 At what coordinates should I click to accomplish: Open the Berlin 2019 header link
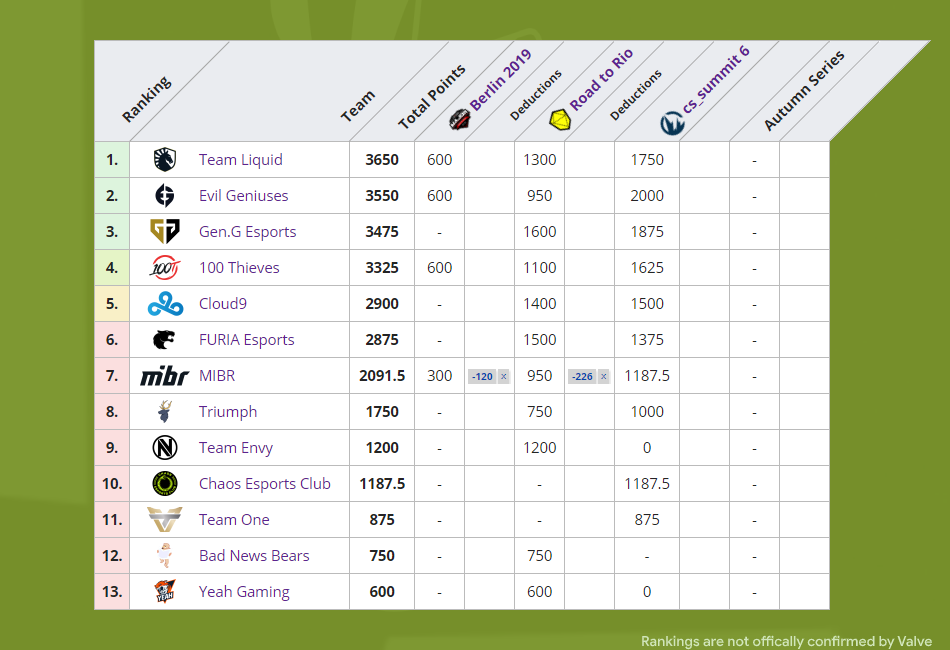(500, 79)
